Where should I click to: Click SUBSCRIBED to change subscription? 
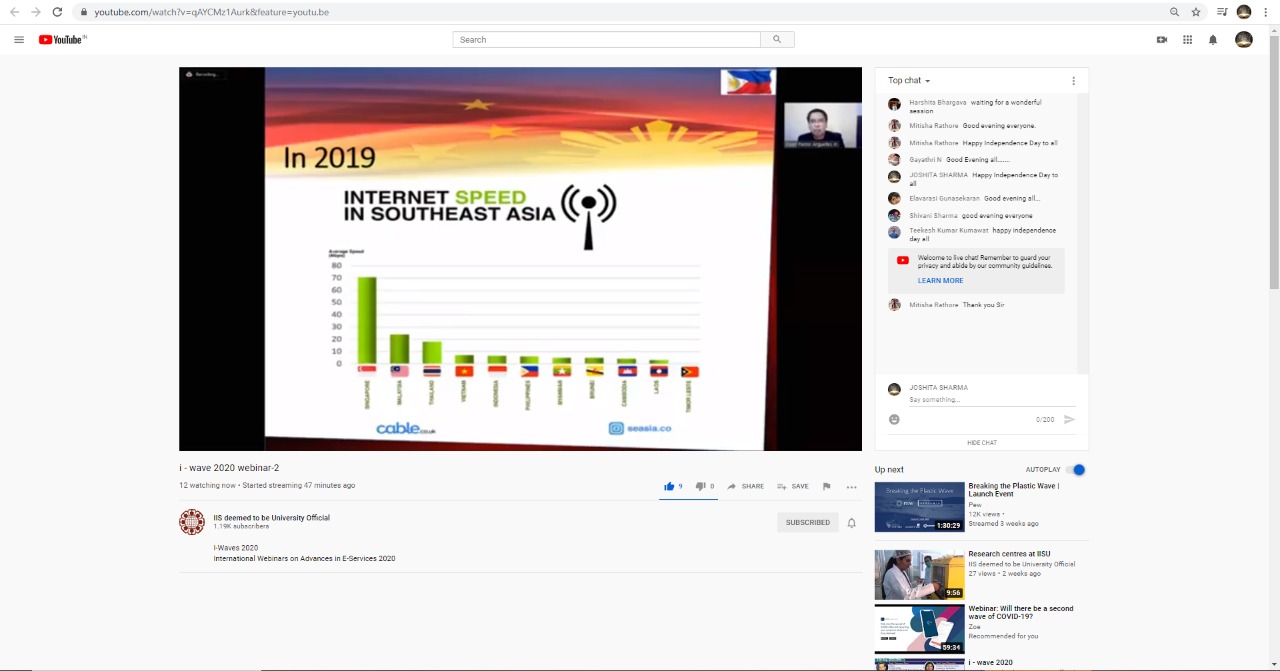tap(807, 523)
